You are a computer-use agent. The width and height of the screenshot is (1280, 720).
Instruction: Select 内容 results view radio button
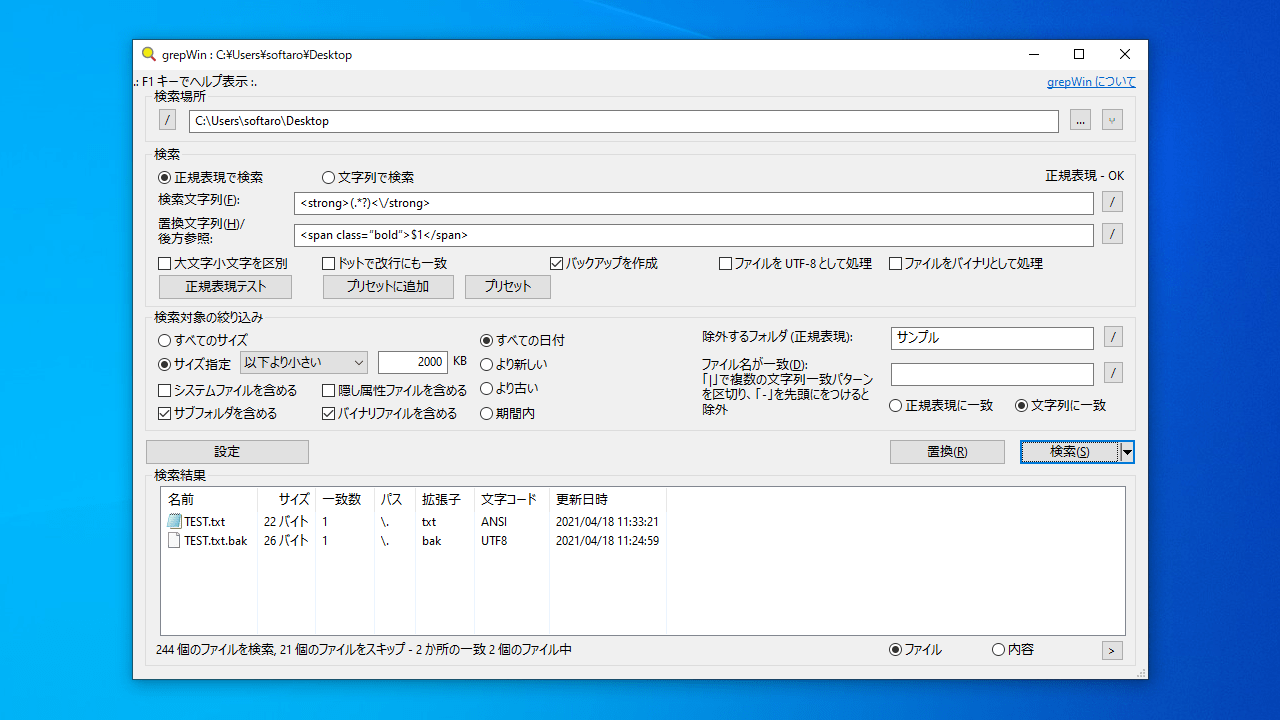pos(1013,650)
